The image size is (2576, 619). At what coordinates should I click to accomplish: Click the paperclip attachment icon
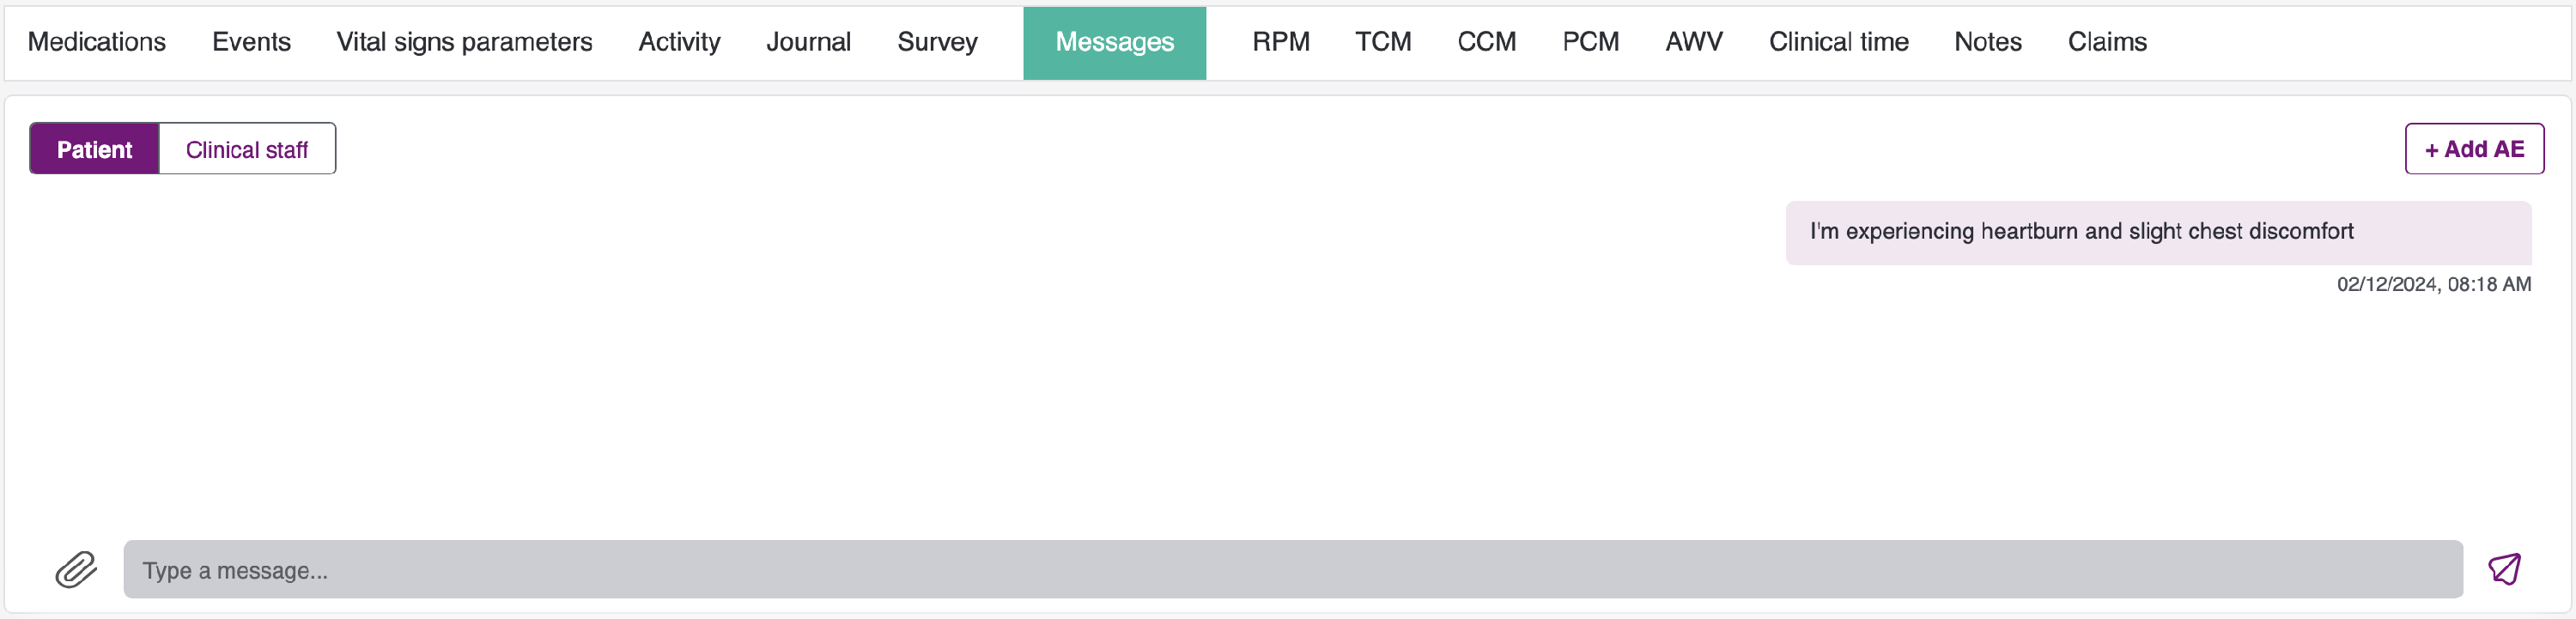76,569
